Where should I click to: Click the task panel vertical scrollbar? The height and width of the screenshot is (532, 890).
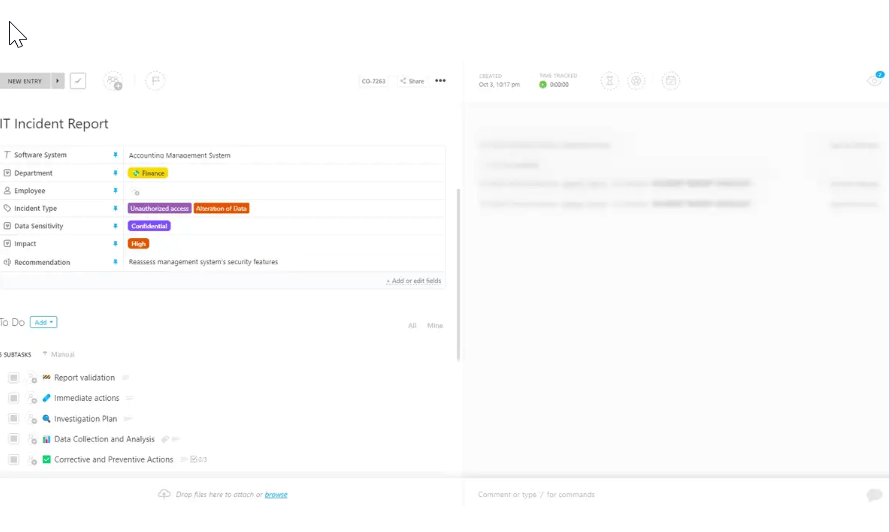458,275
